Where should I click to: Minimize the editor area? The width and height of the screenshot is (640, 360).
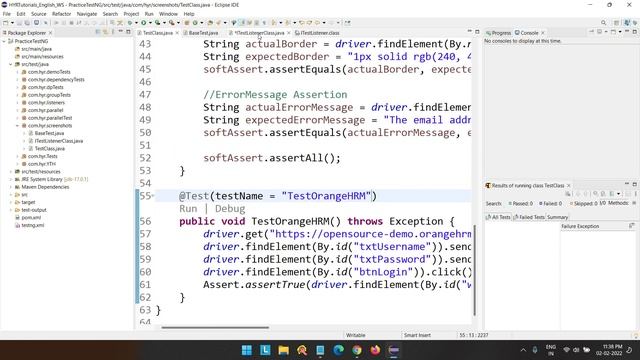[469, 32]
